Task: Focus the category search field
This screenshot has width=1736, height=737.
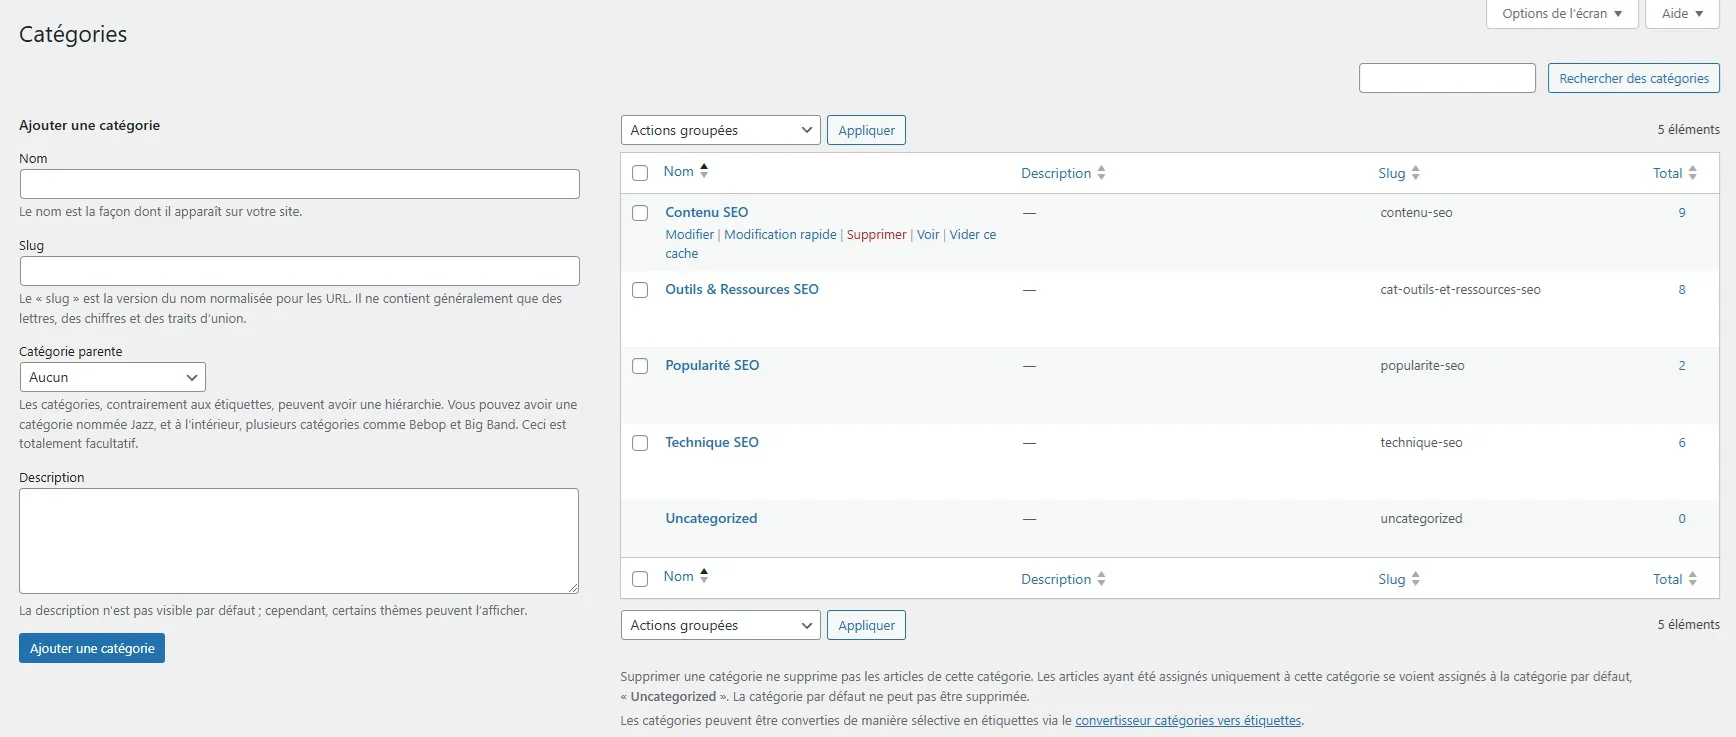Action: tap(1447, 78)
